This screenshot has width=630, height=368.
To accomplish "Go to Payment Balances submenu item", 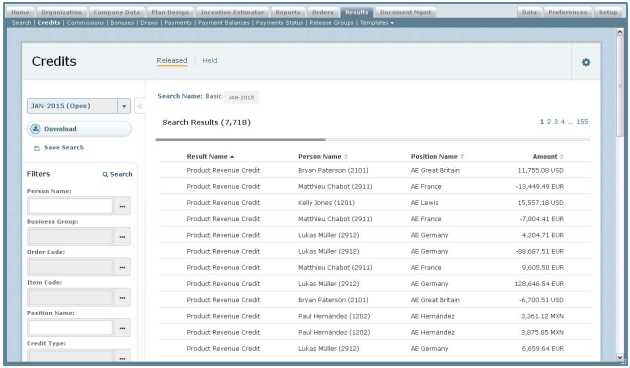I will pyautogui.click(x=224, y=23).
